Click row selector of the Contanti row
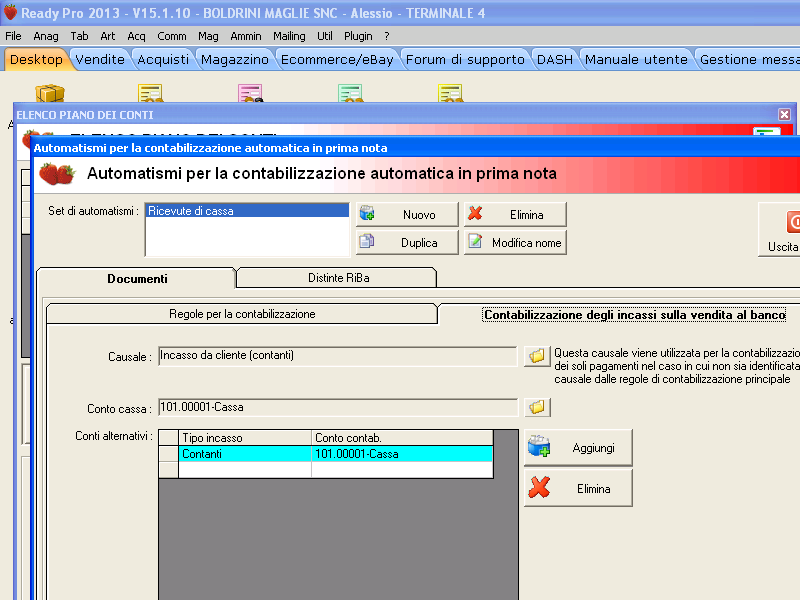This screenshot has height=600, width=800. [168, 454]
